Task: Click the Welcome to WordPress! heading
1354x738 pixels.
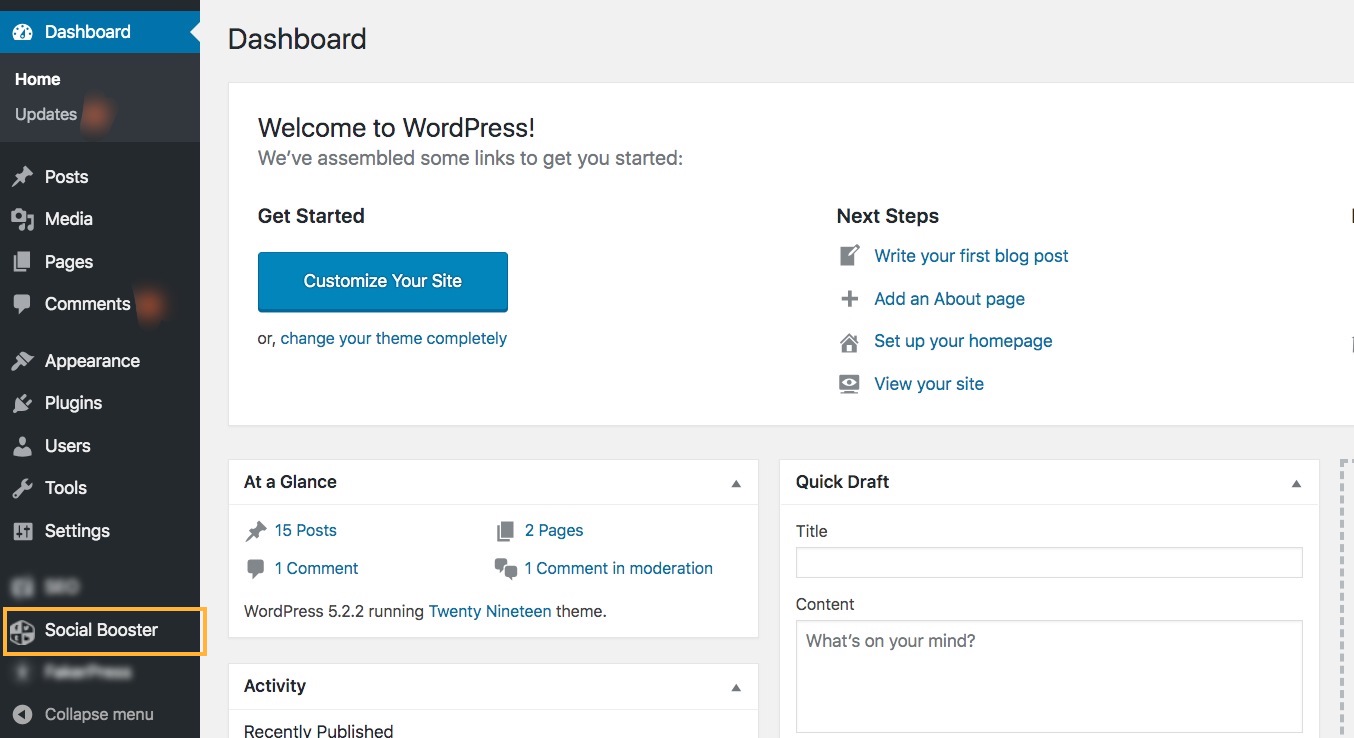Action: point(396,128)
